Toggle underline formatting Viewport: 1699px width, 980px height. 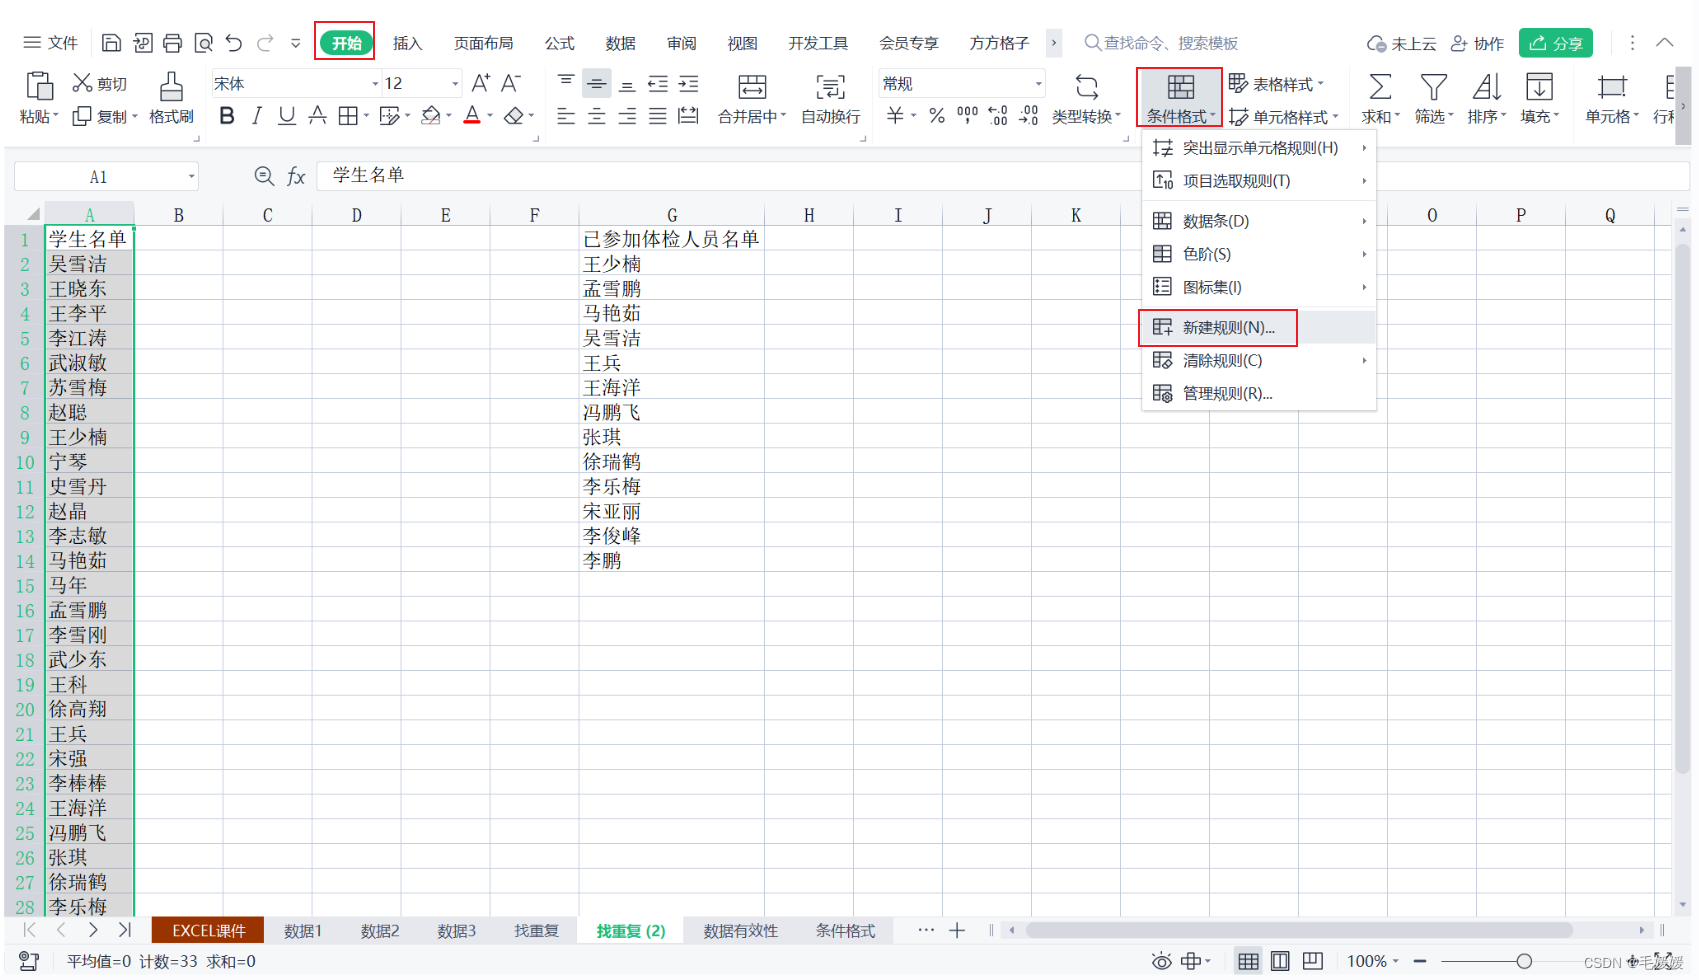(287, 116)
